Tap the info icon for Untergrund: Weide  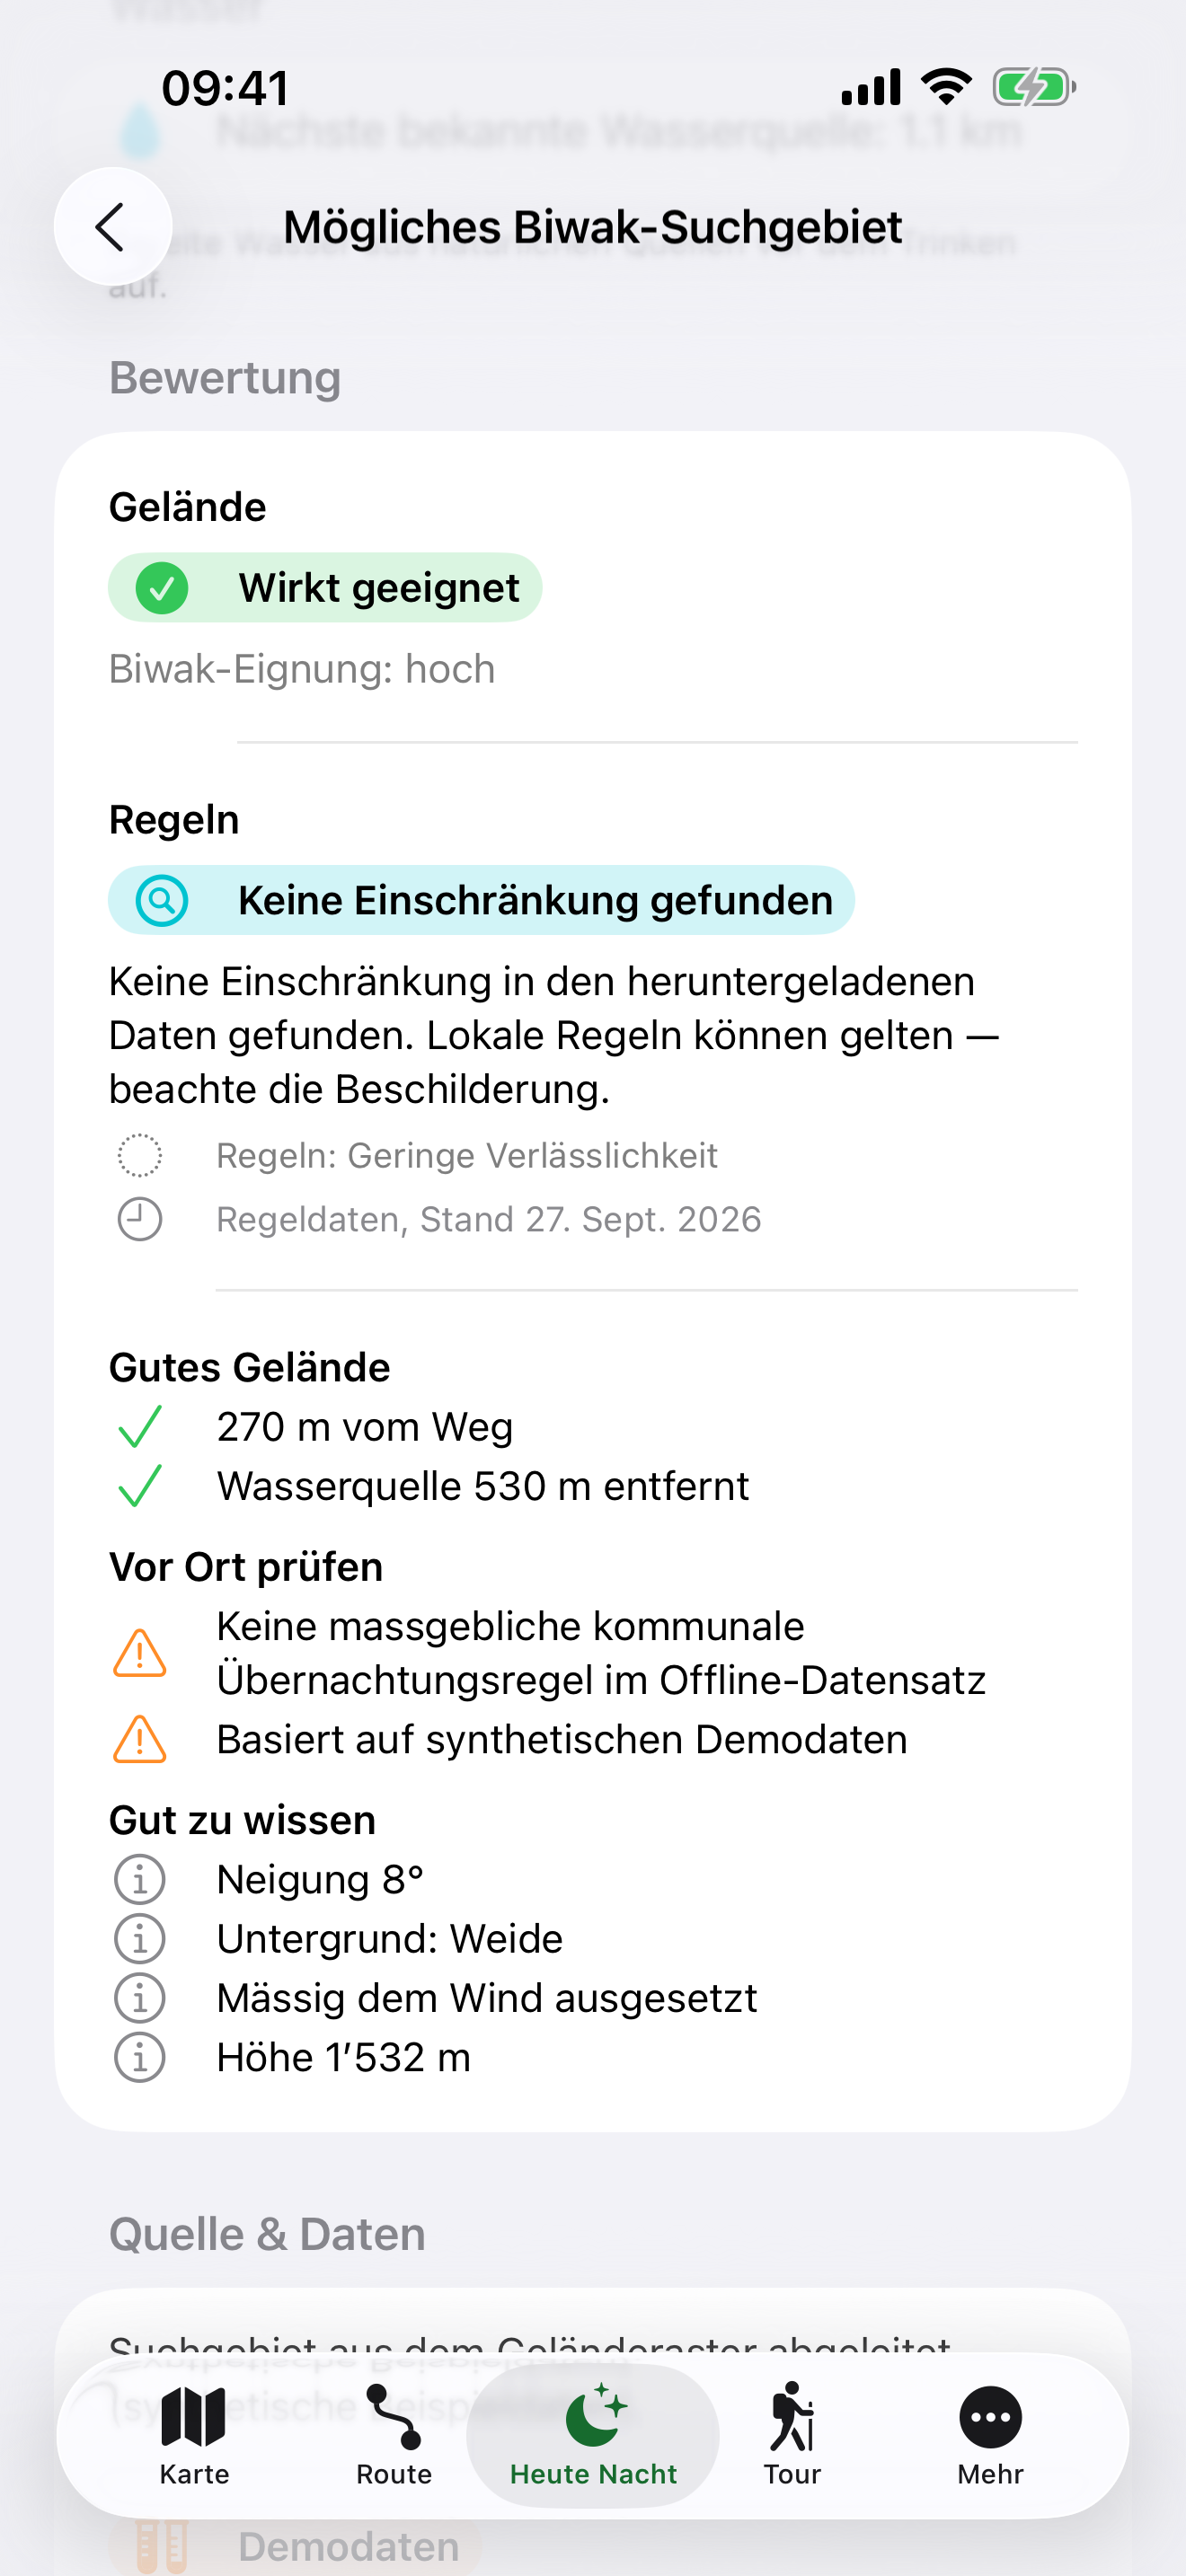(140, 1939)
